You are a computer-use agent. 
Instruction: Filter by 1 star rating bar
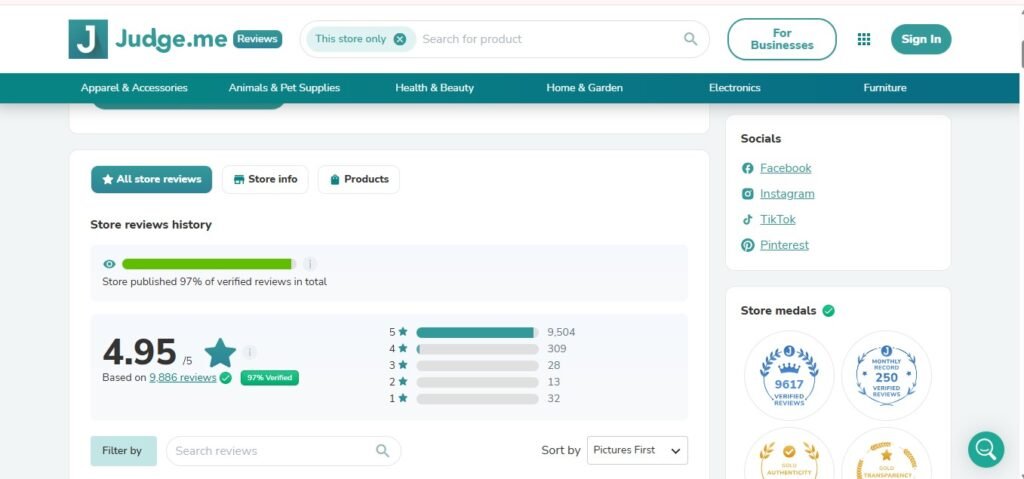coord(477,399)
